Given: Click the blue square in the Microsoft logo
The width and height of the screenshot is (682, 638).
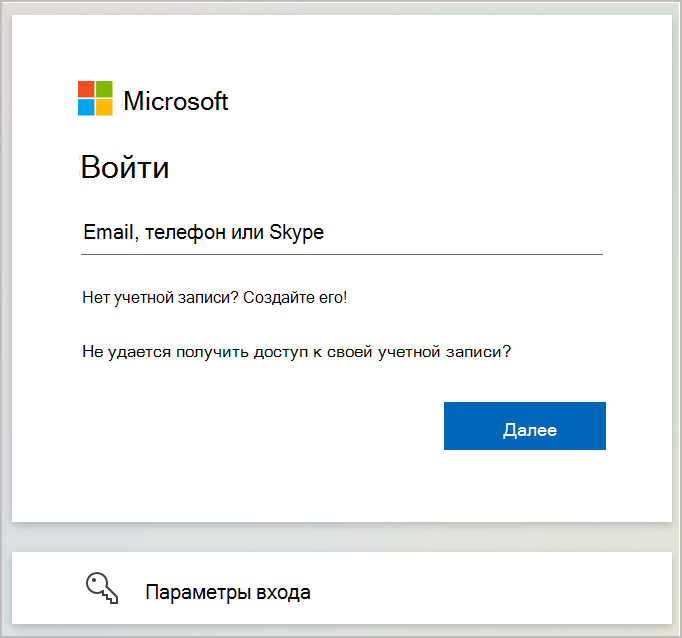Looking at the screenshot, I should coord(86,107).
